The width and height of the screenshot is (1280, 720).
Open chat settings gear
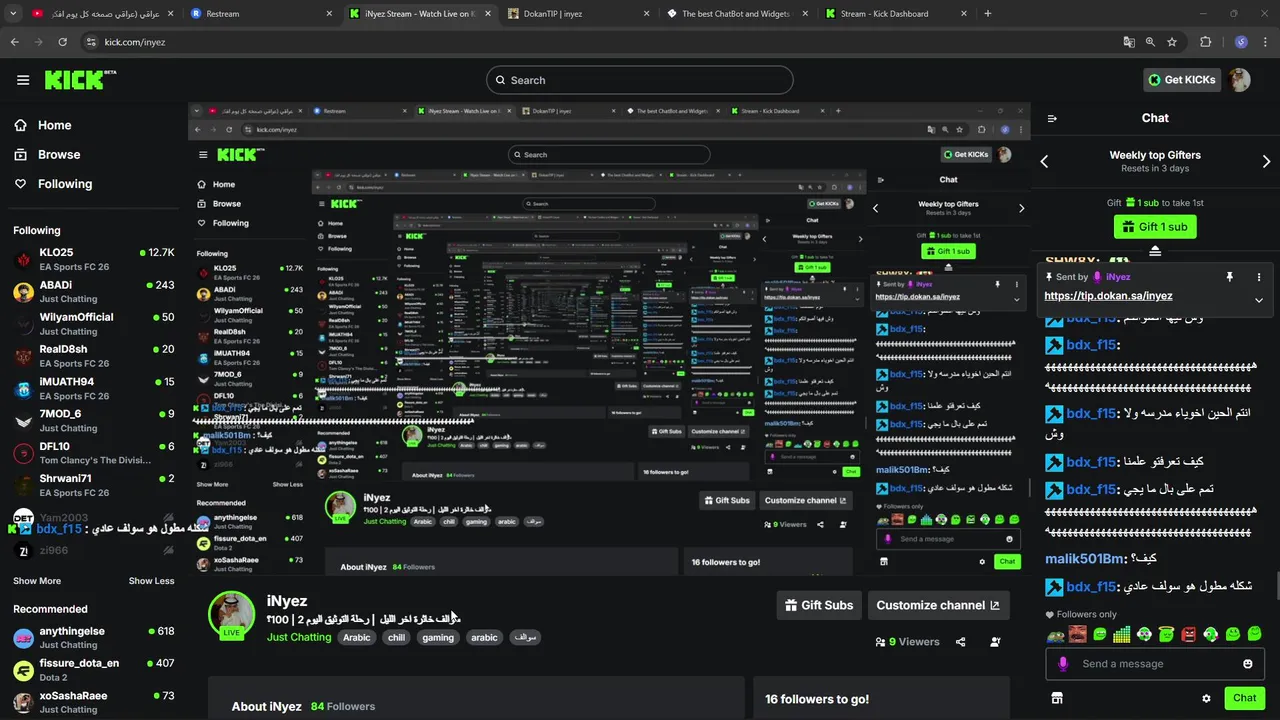tap(1206, 698)
